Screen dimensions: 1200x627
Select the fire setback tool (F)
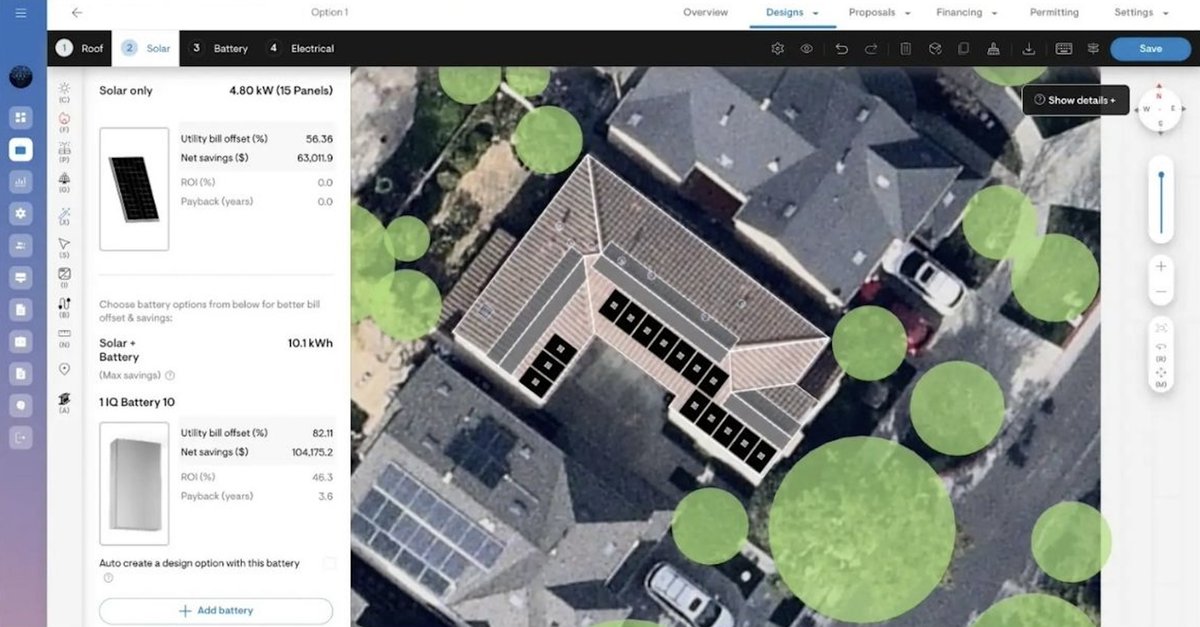[x=64, y=122]
